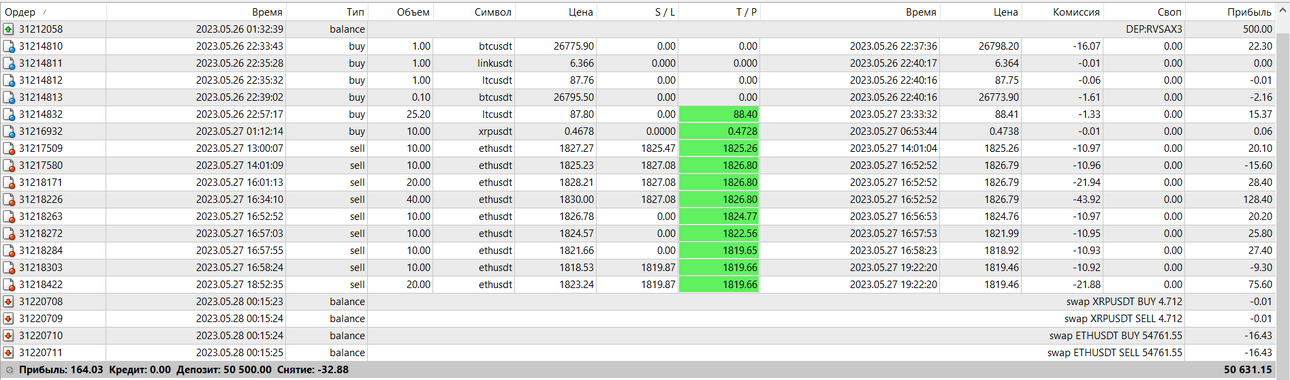Click the open time 2023.05.26 22:33:43

tap(240, 46)
